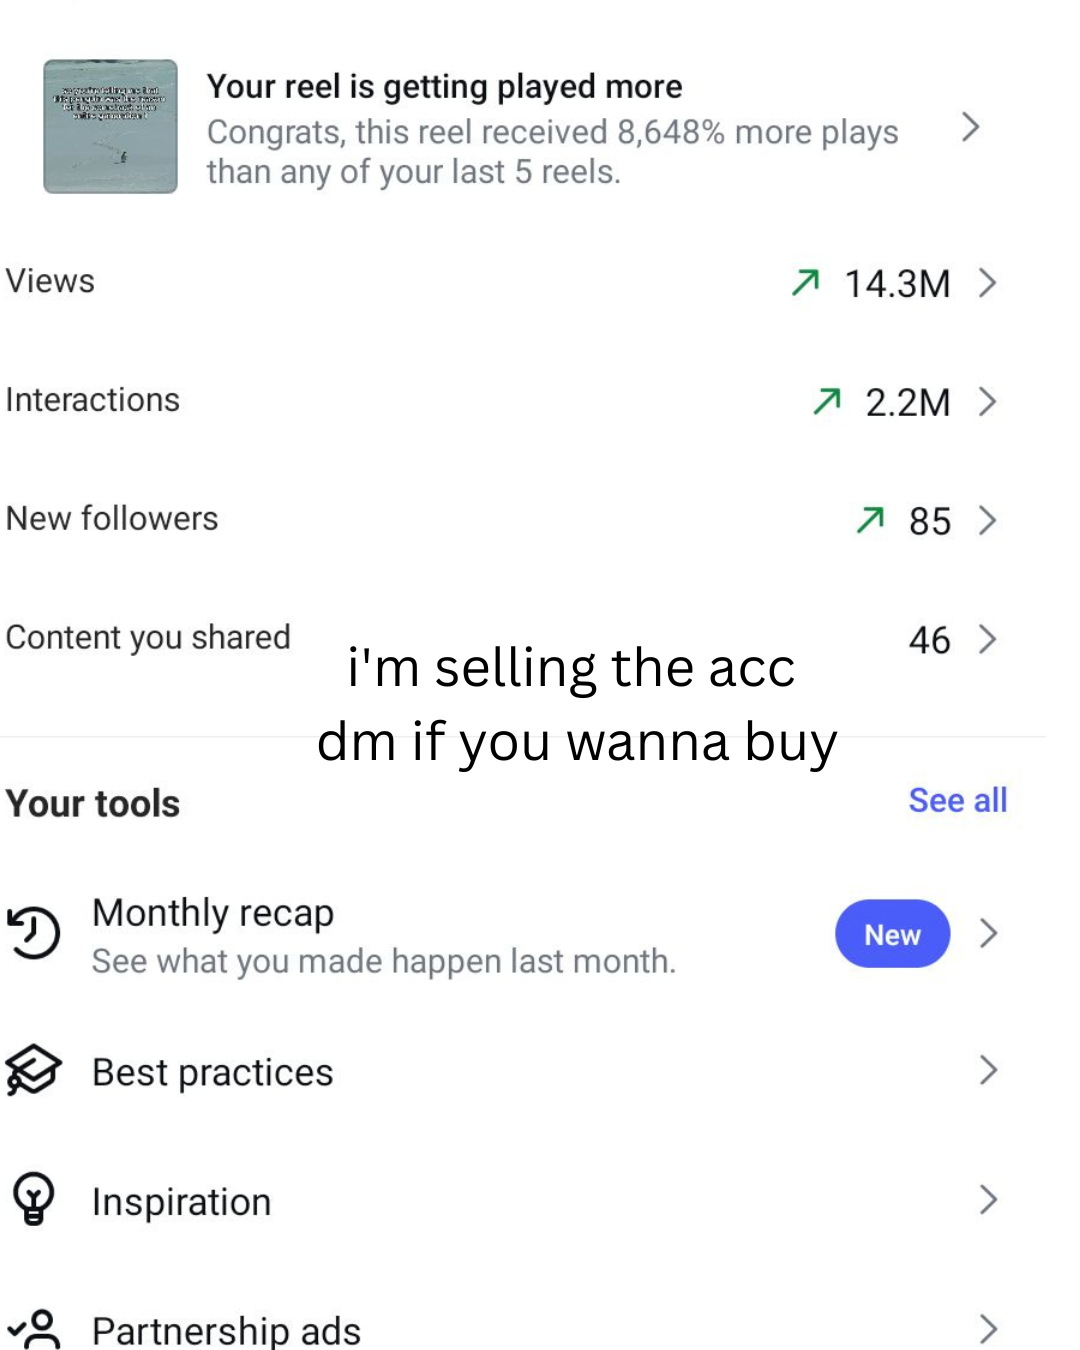The image size is (1080, 1350).
Task: Tap the Best practices graduation cap icon
Action: (x=34, y=1071)
